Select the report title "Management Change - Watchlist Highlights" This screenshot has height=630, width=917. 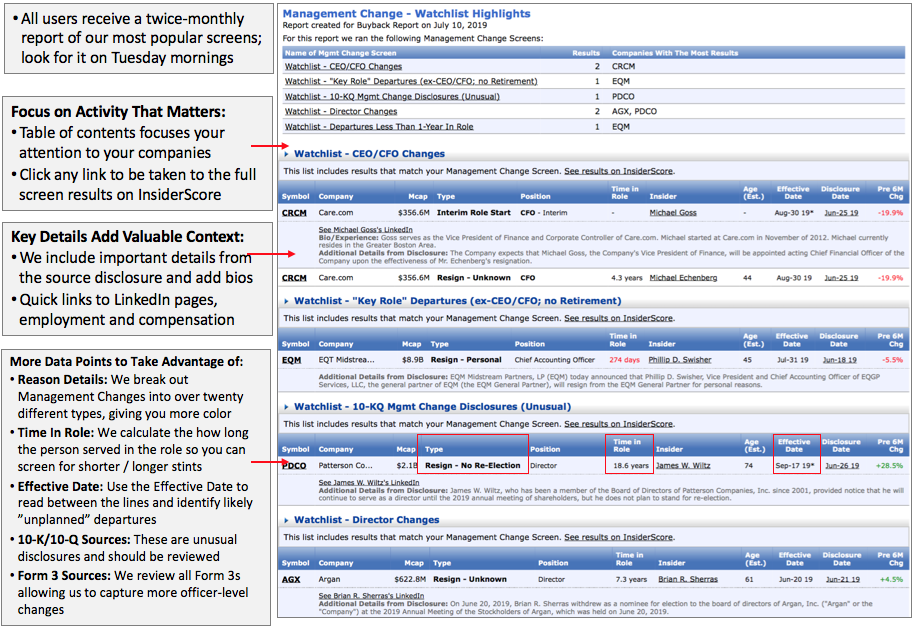tap(406, 13)
